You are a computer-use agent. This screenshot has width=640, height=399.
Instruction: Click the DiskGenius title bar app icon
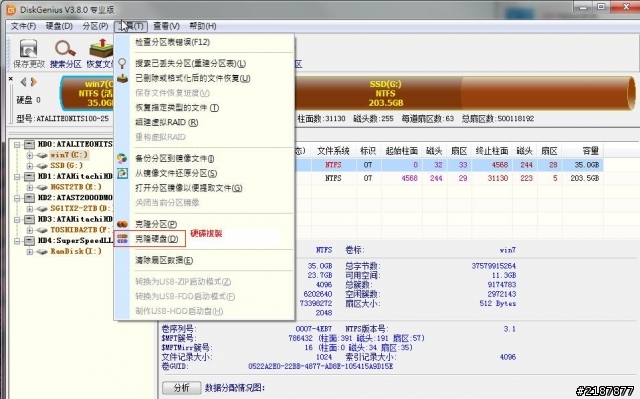pyautogui.click(x=11, y=9)
